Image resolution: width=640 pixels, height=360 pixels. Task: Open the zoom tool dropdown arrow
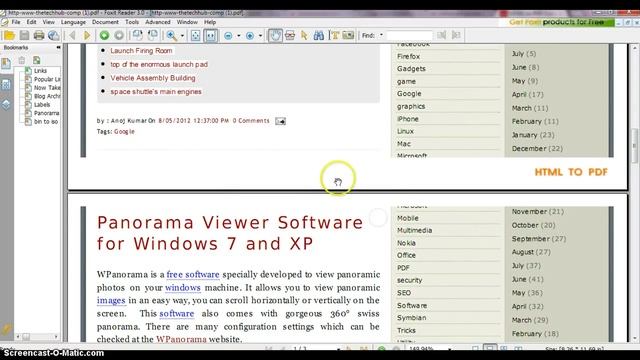182,36
